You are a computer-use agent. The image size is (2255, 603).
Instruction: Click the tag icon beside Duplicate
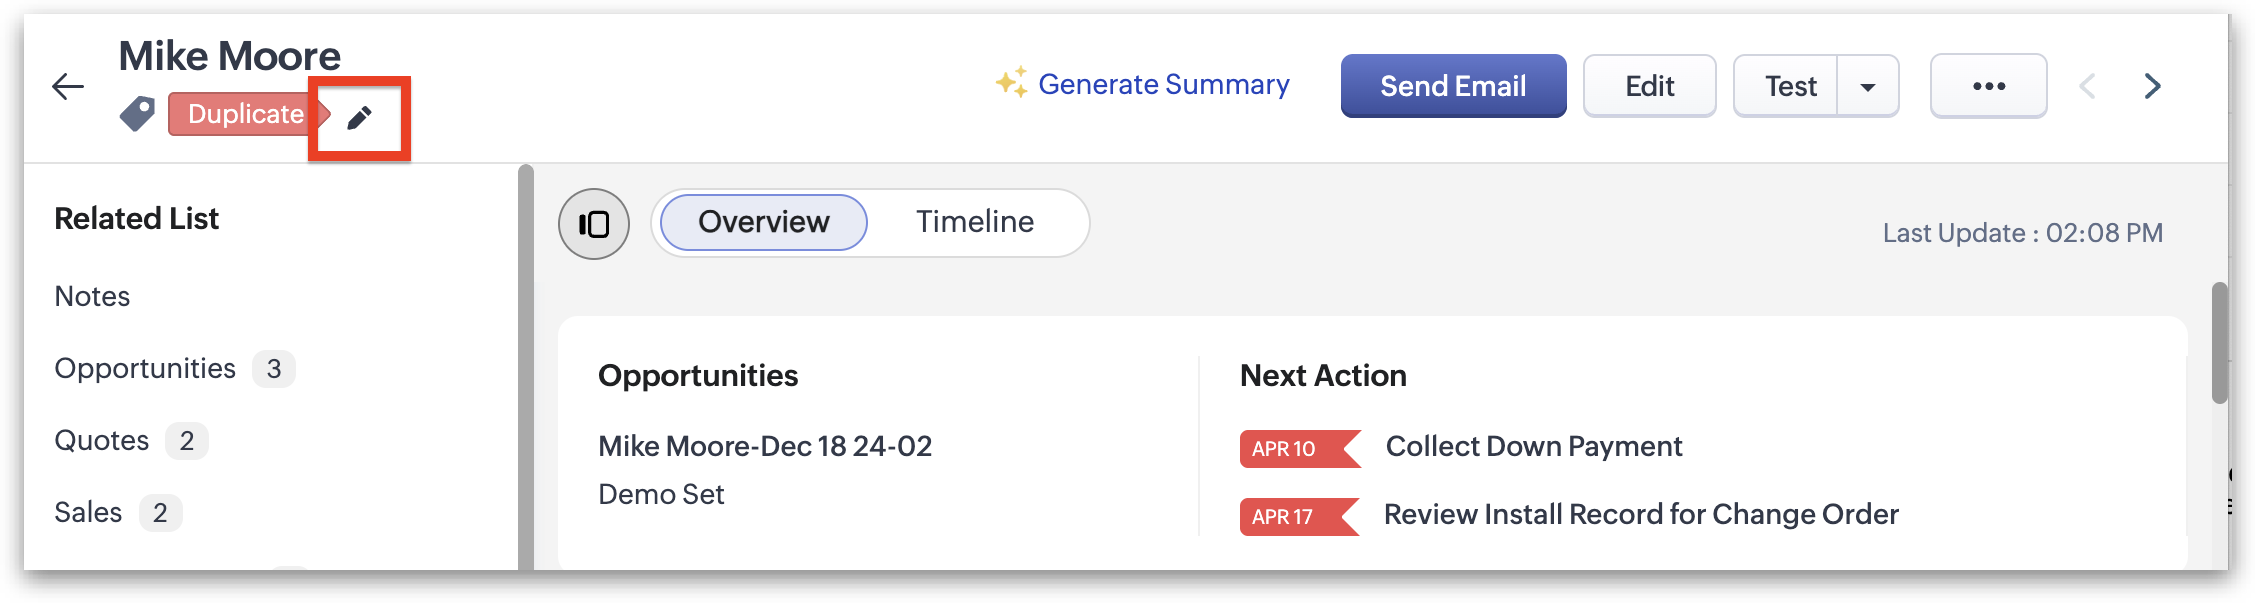pos(137,114)
